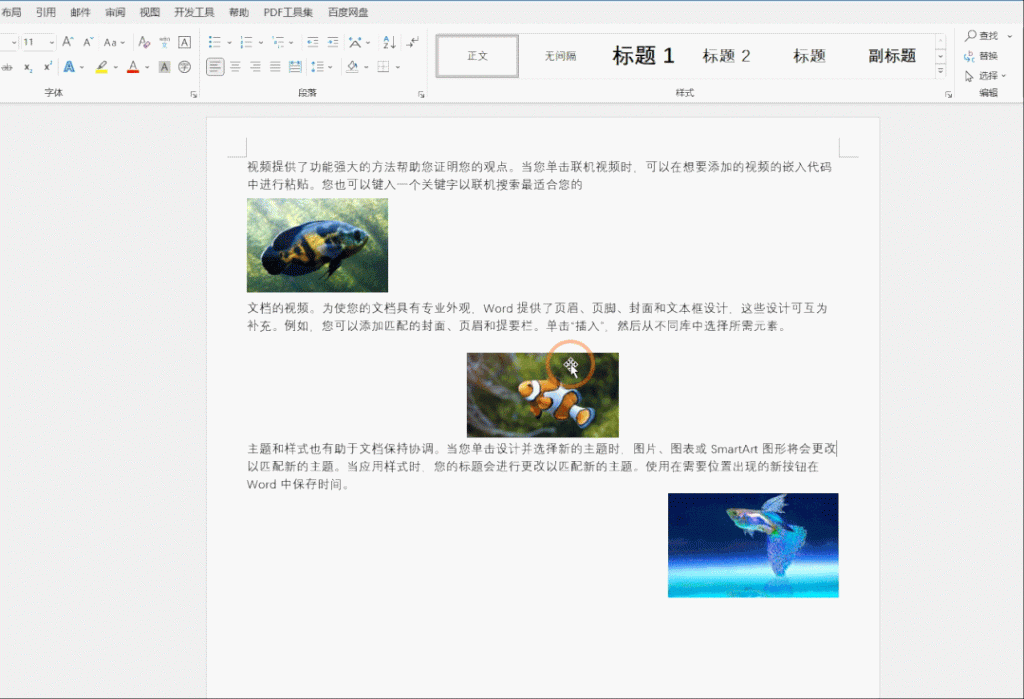Open the 帮助 ribbon tab

[x=239, y=12]
